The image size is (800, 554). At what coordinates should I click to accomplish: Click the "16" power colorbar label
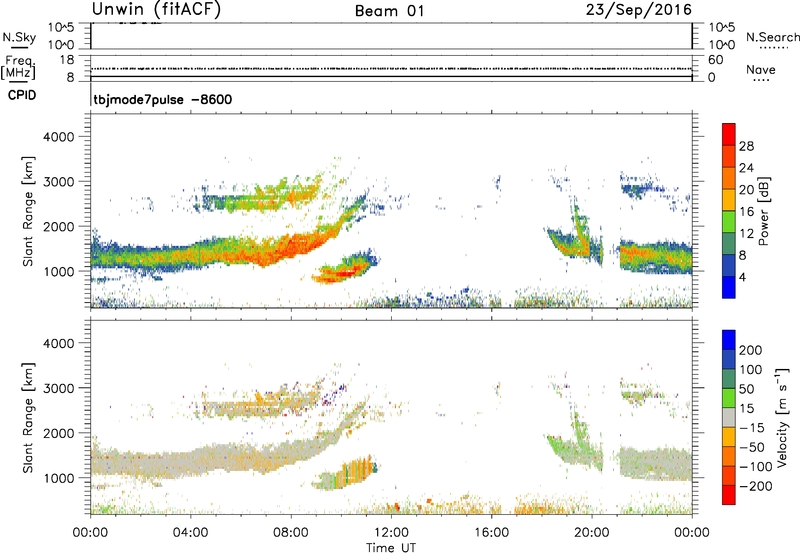point(746,212)
